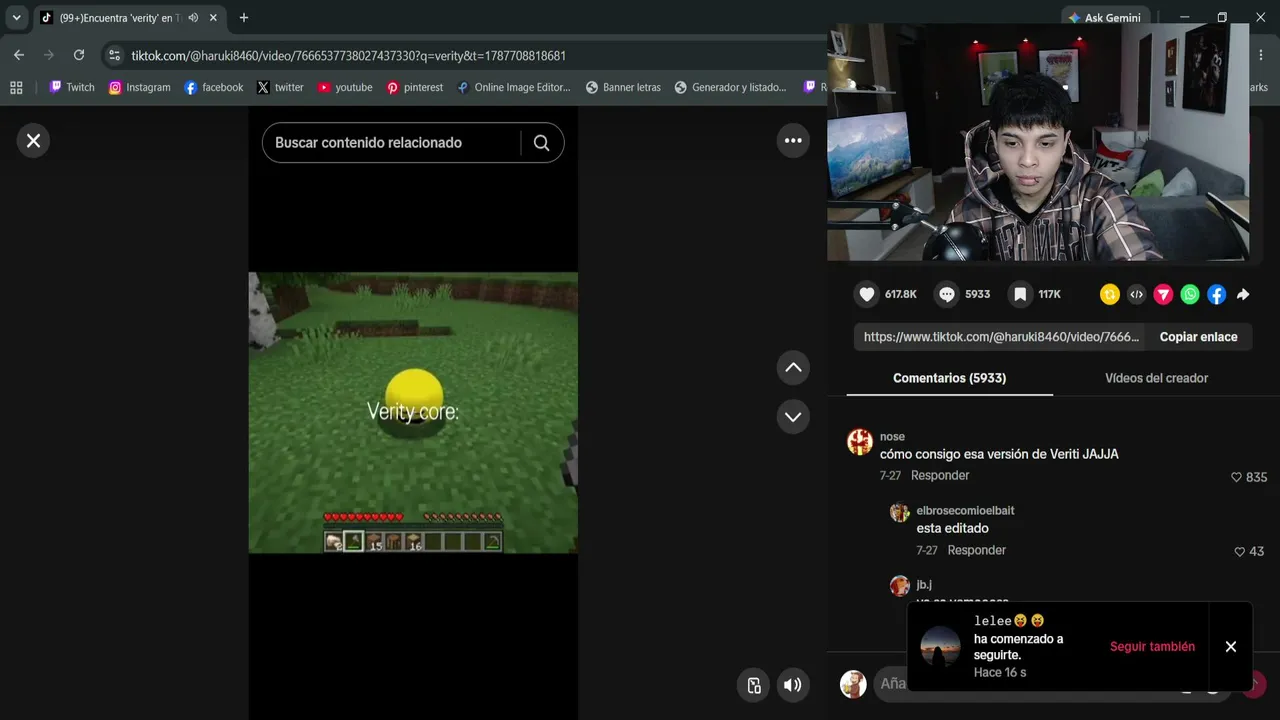Click the paused Minecraft video
Viewport: 1280px width, 720px height.
(x=413, y=412)
